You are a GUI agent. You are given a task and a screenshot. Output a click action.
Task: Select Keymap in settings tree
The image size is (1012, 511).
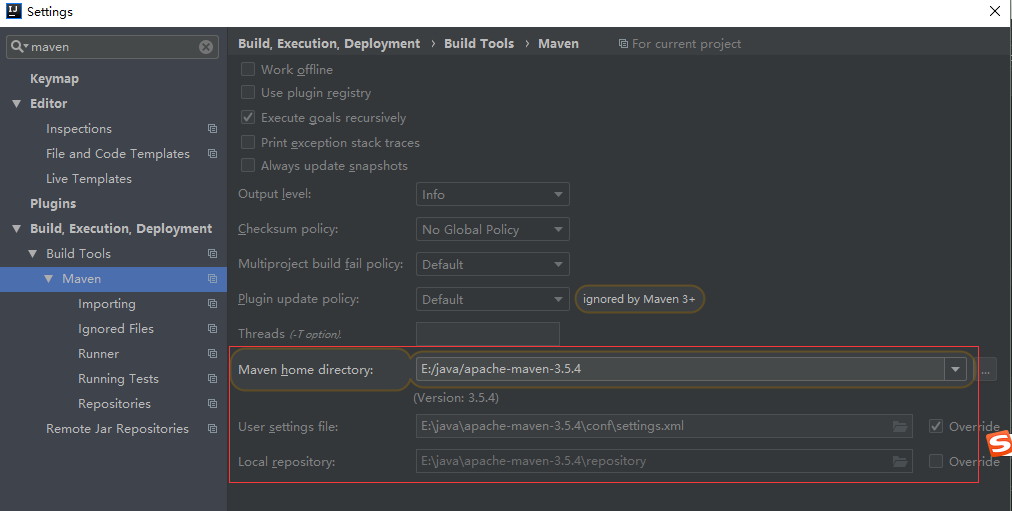(x=54, y=79)
